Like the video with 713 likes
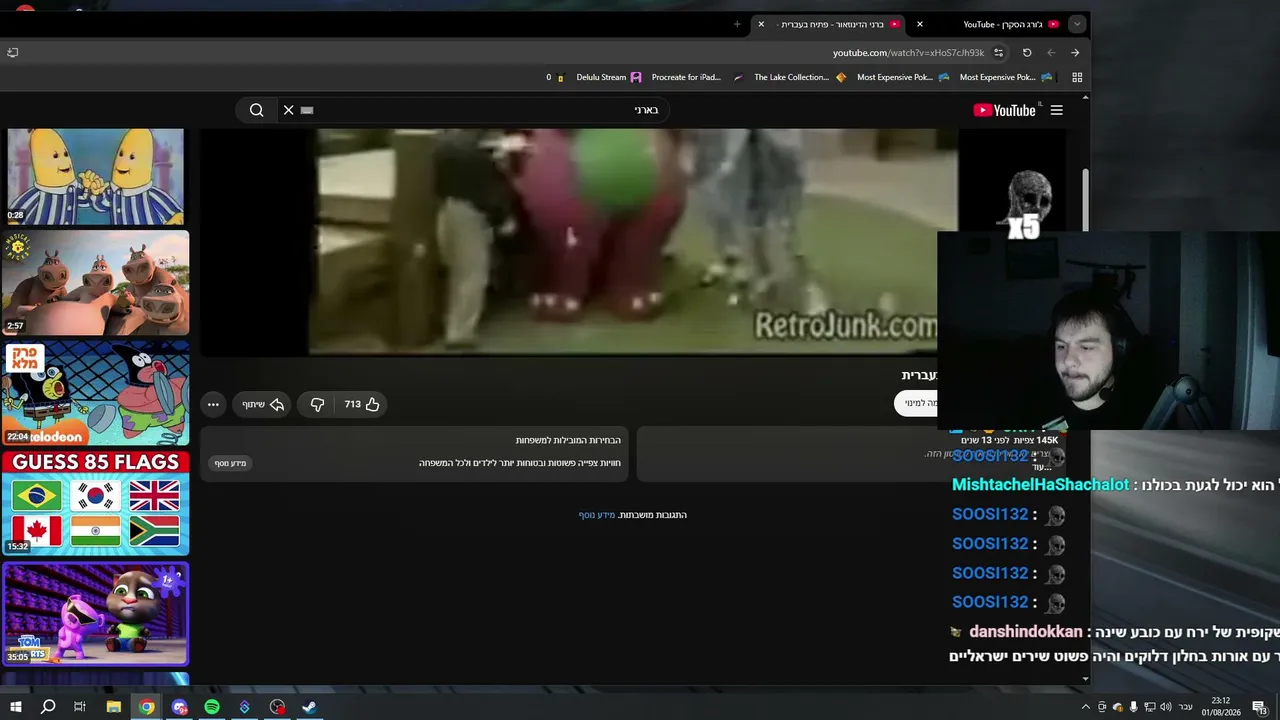Viewport: 1280px width, 720px height. click(362, 404)
